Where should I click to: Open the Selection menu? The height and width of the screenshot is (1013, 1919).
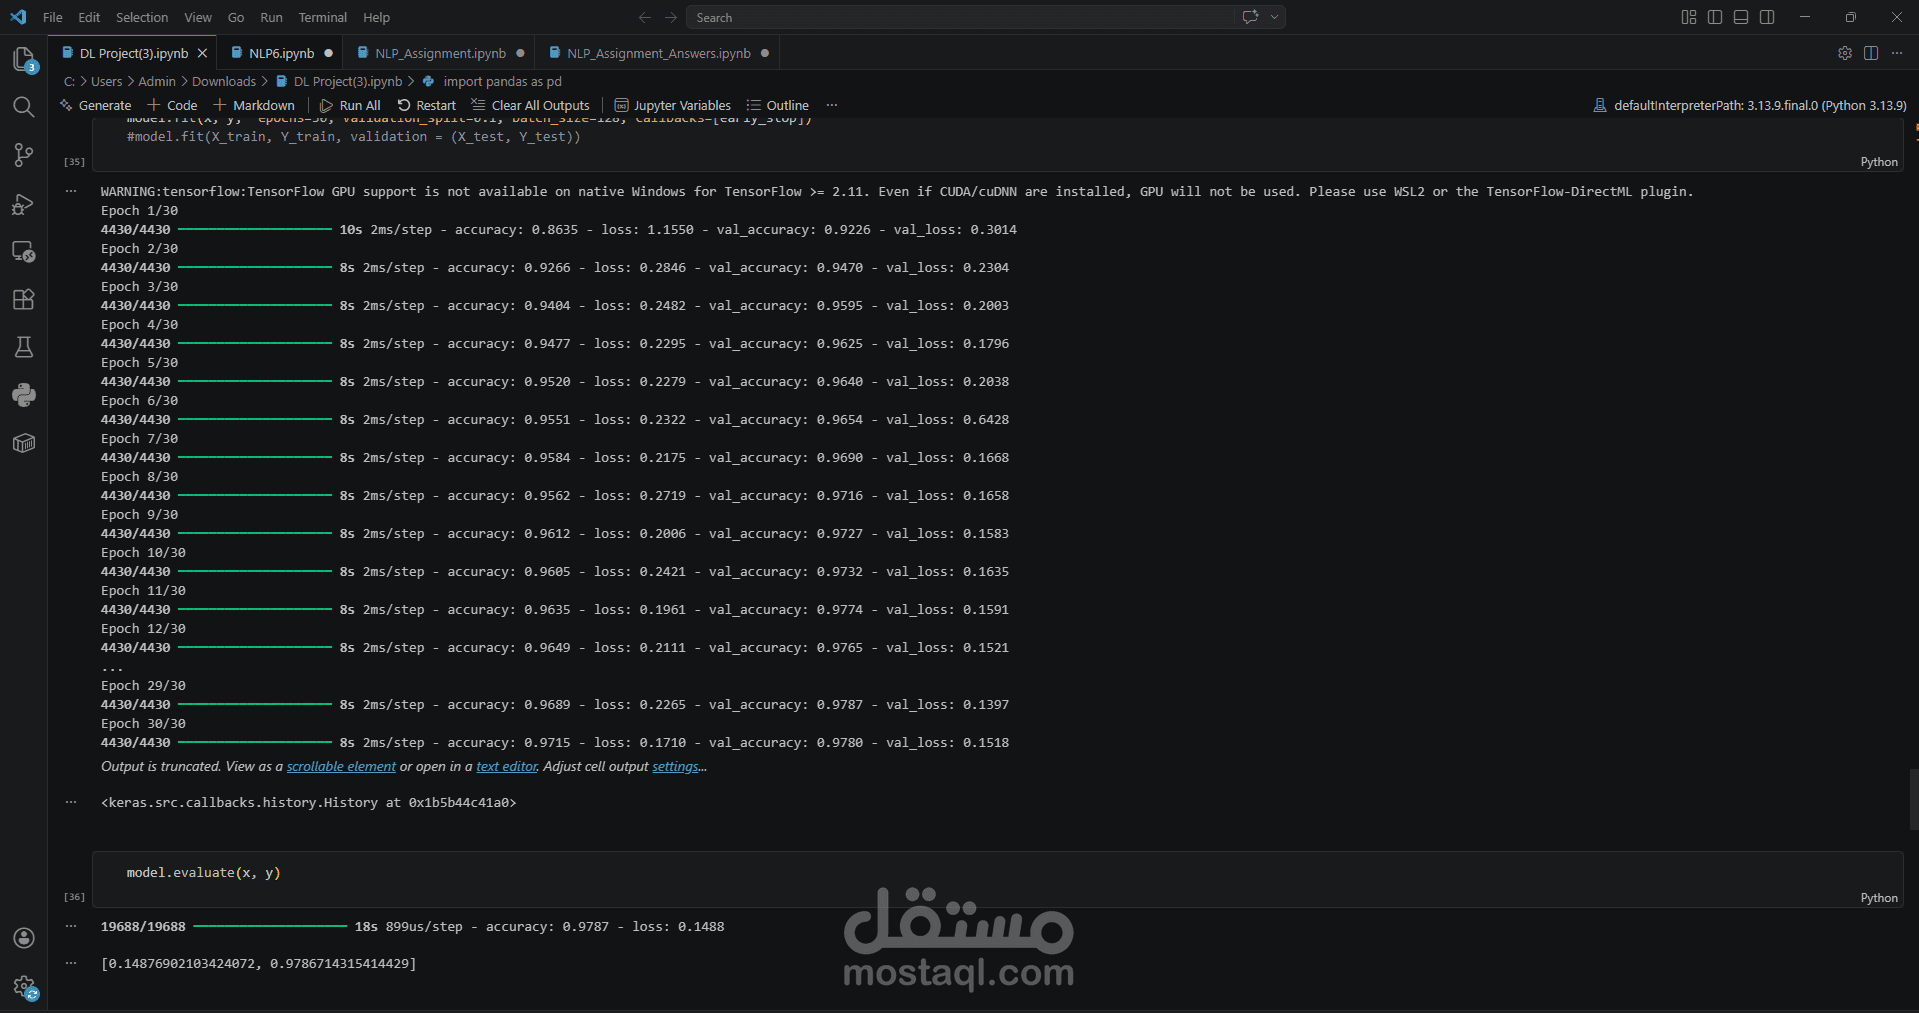pyautogui.click(x=142, y=17)
